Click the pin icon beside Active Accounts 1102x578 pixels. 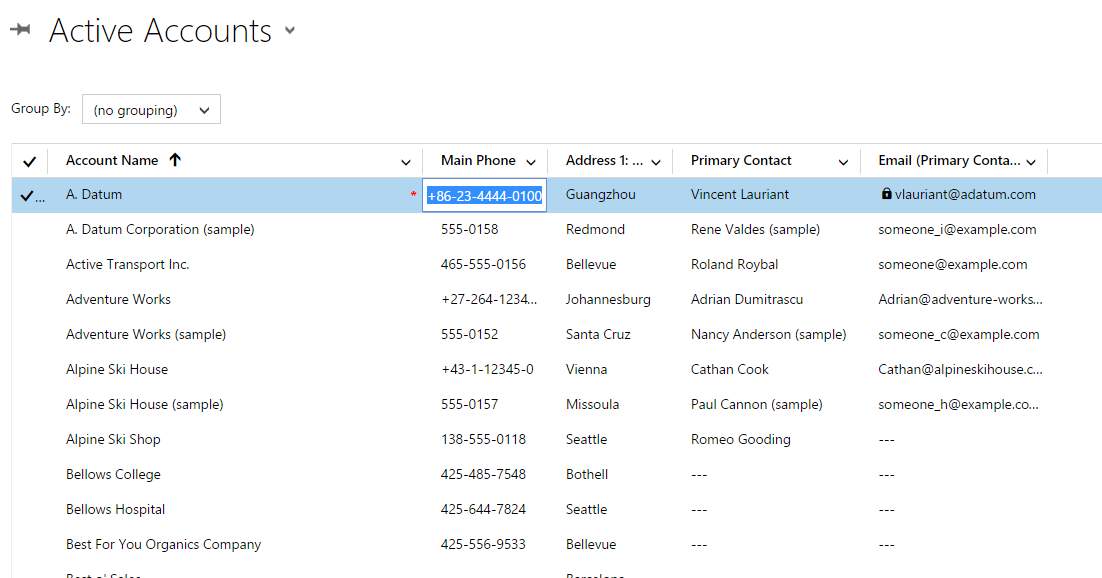point(21,30)
